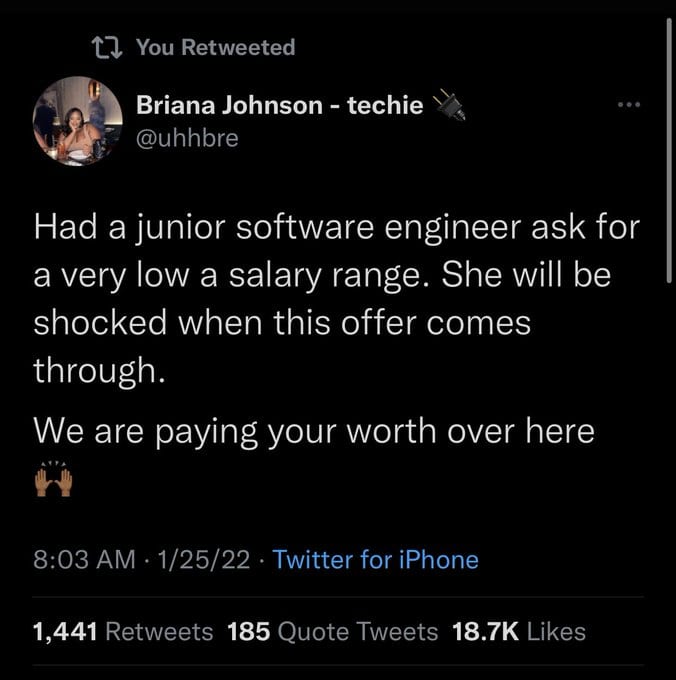Click the 'You Retweeted' label
The width and height of the screenshot is (676, 680).
tap(216, 47)
